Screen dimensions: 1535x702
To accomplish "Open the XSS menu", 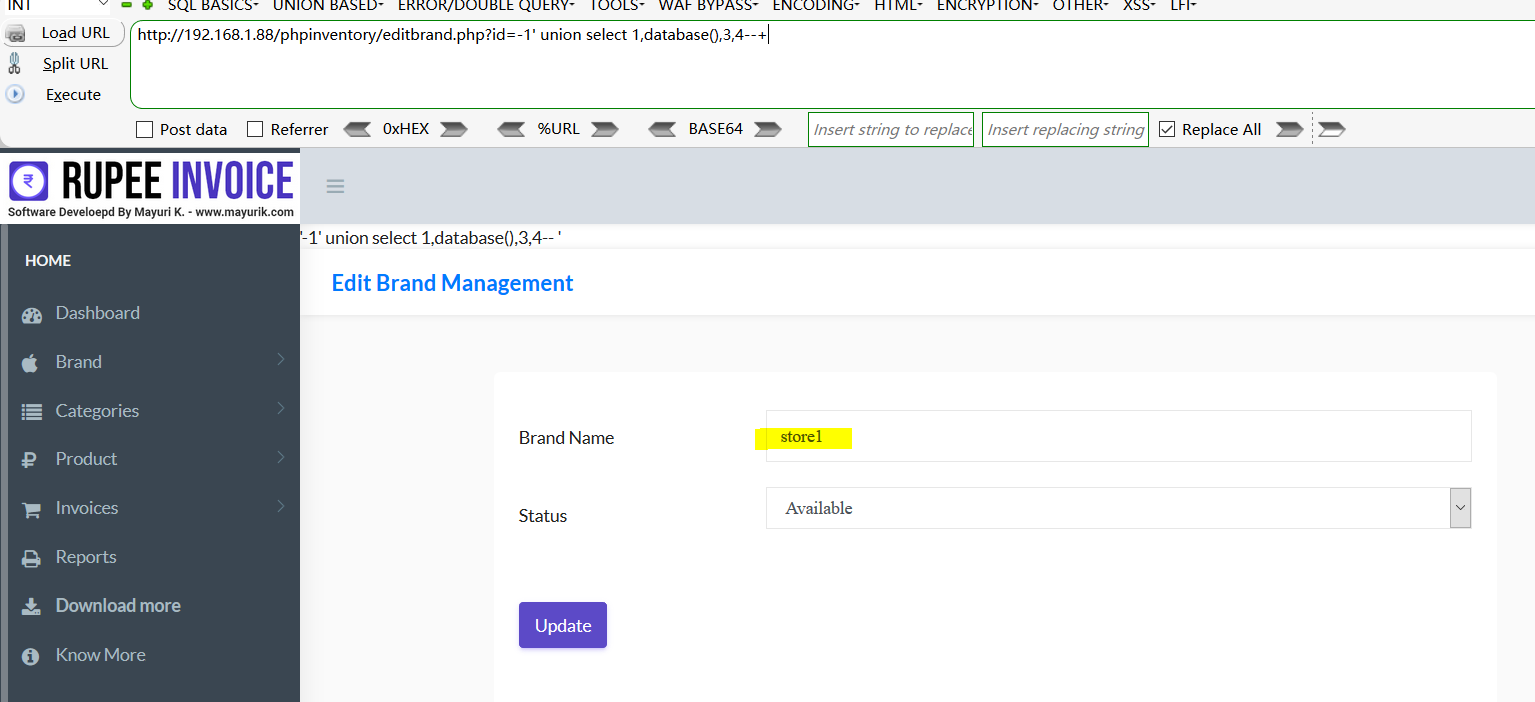I will pos(1139,5).
